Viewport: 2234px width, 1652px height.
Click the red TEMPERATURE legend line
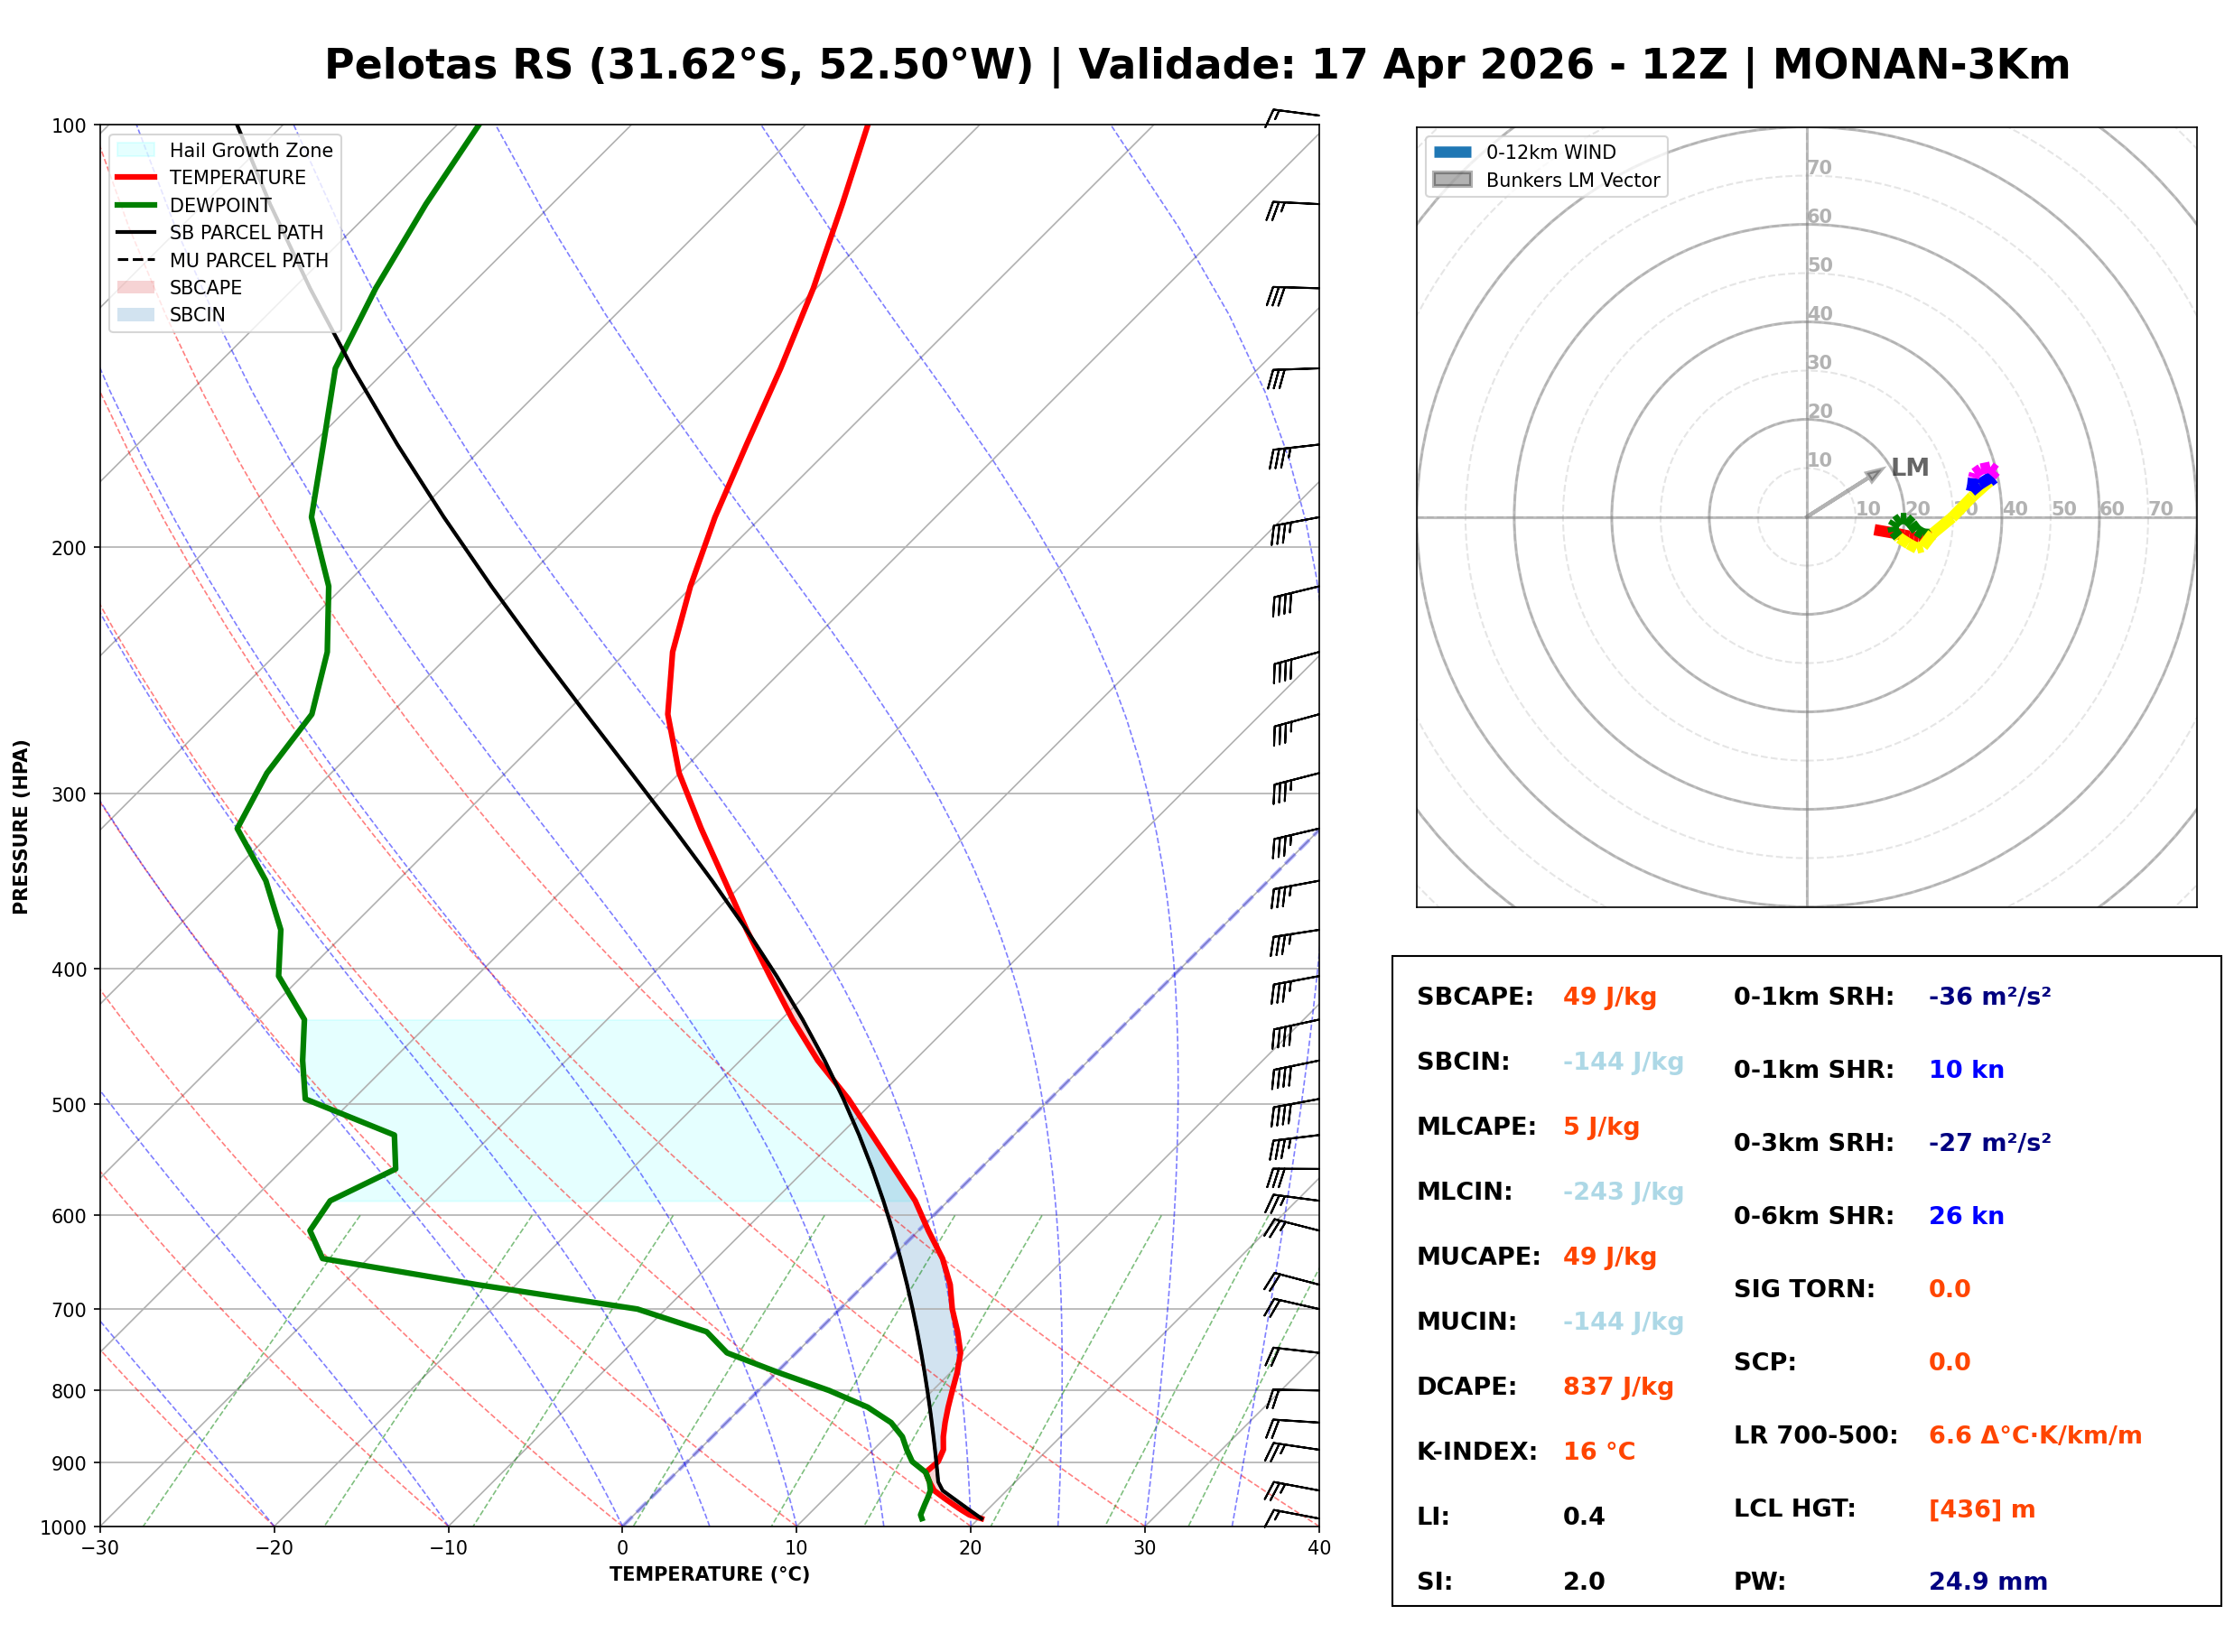click(x=136, y=177)
